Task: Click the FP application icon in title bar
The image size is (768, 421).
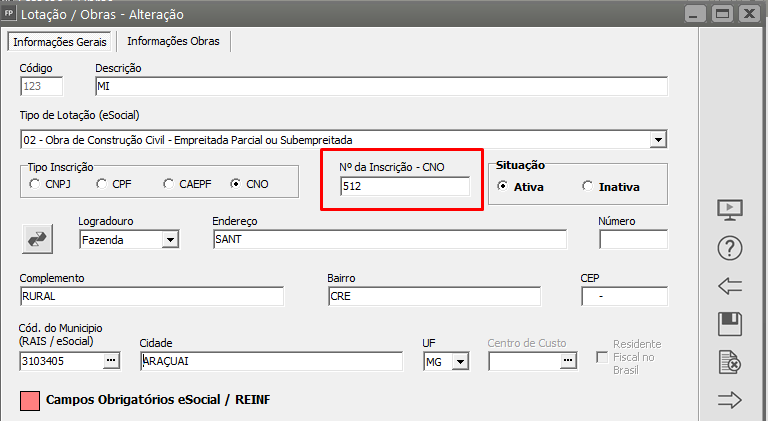Action: pos(8,13)
